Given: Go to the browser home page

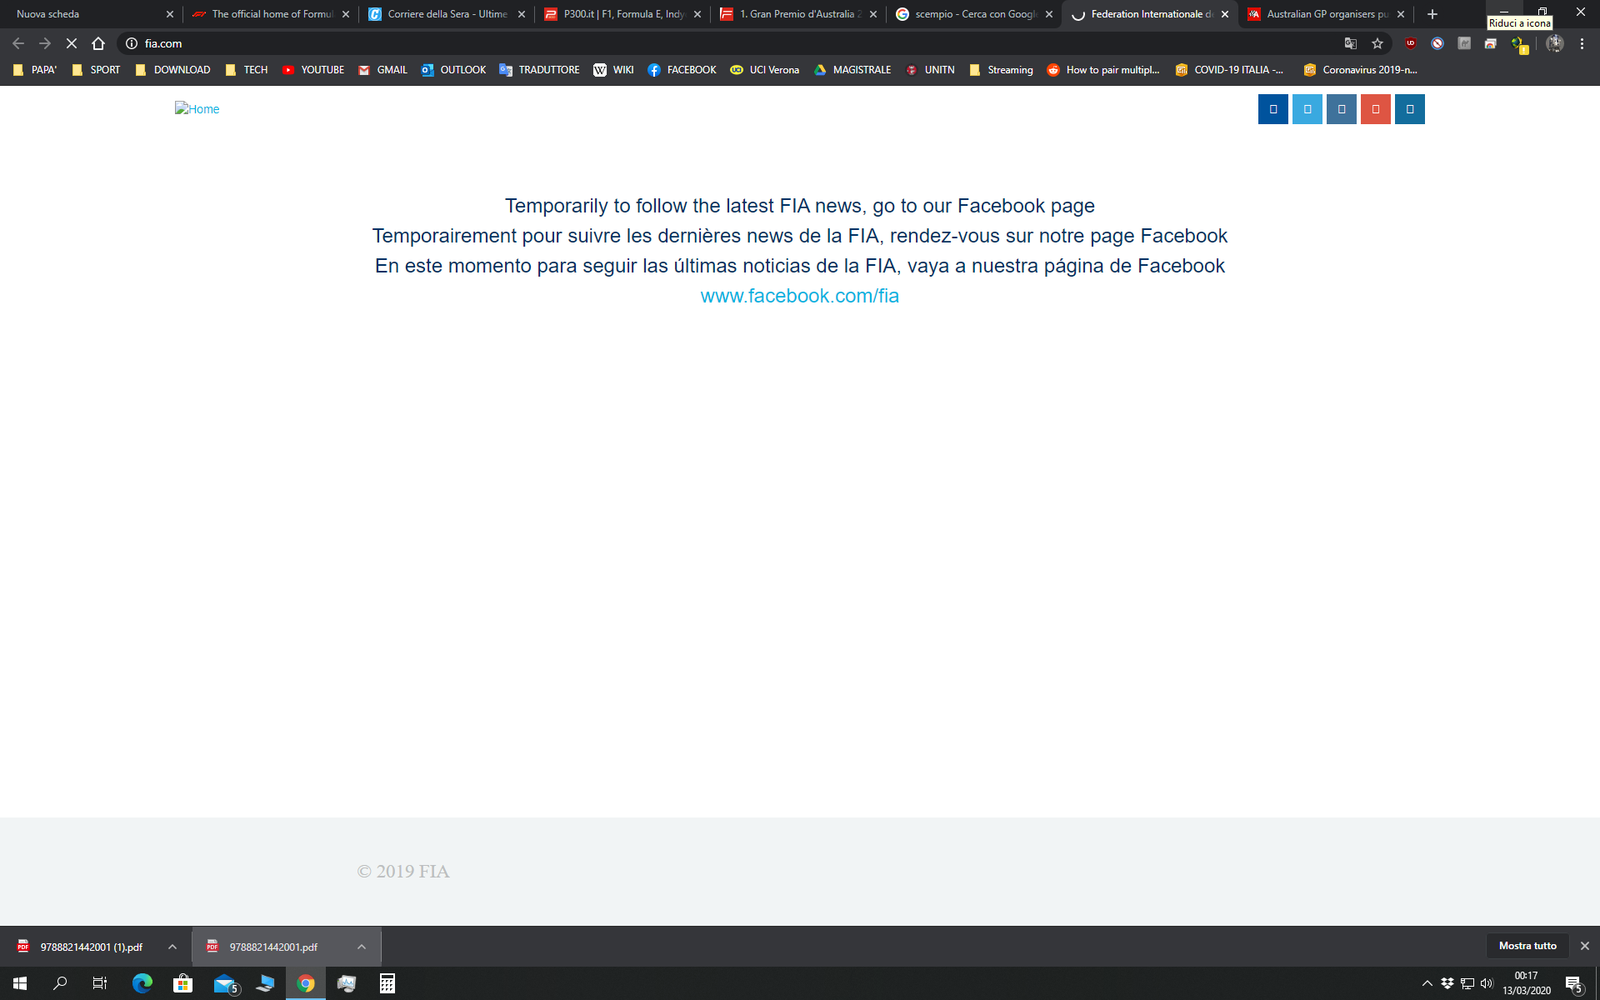Looking at the screenshot, I should (98, 44).
